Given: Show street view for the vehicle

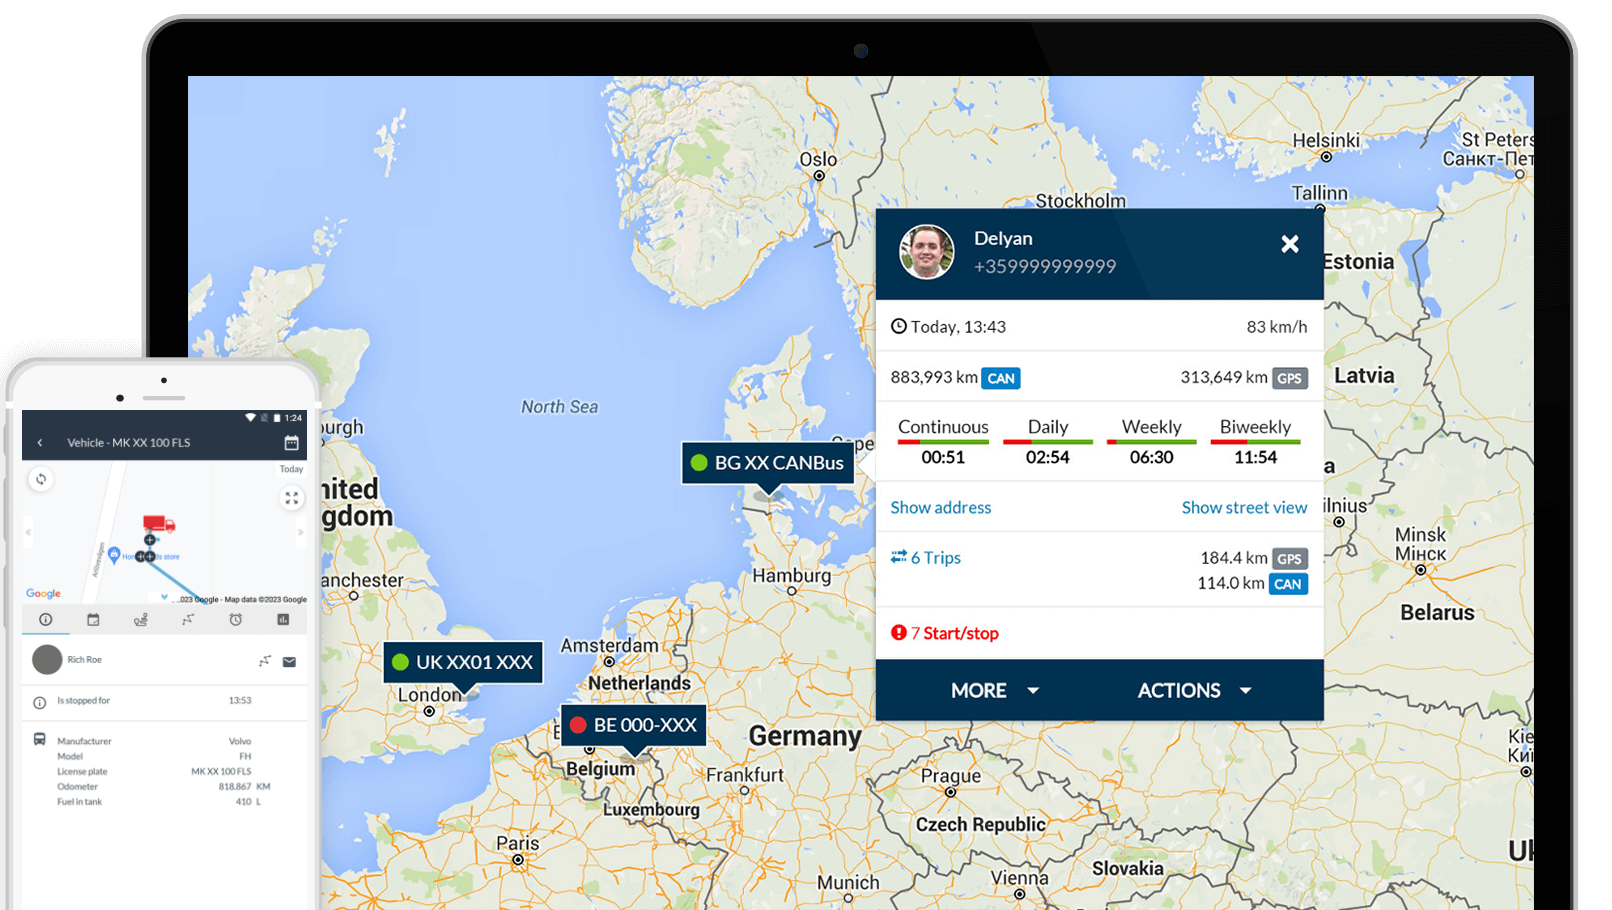Looking at the screenshot, I should click(x=1245, y=507).
